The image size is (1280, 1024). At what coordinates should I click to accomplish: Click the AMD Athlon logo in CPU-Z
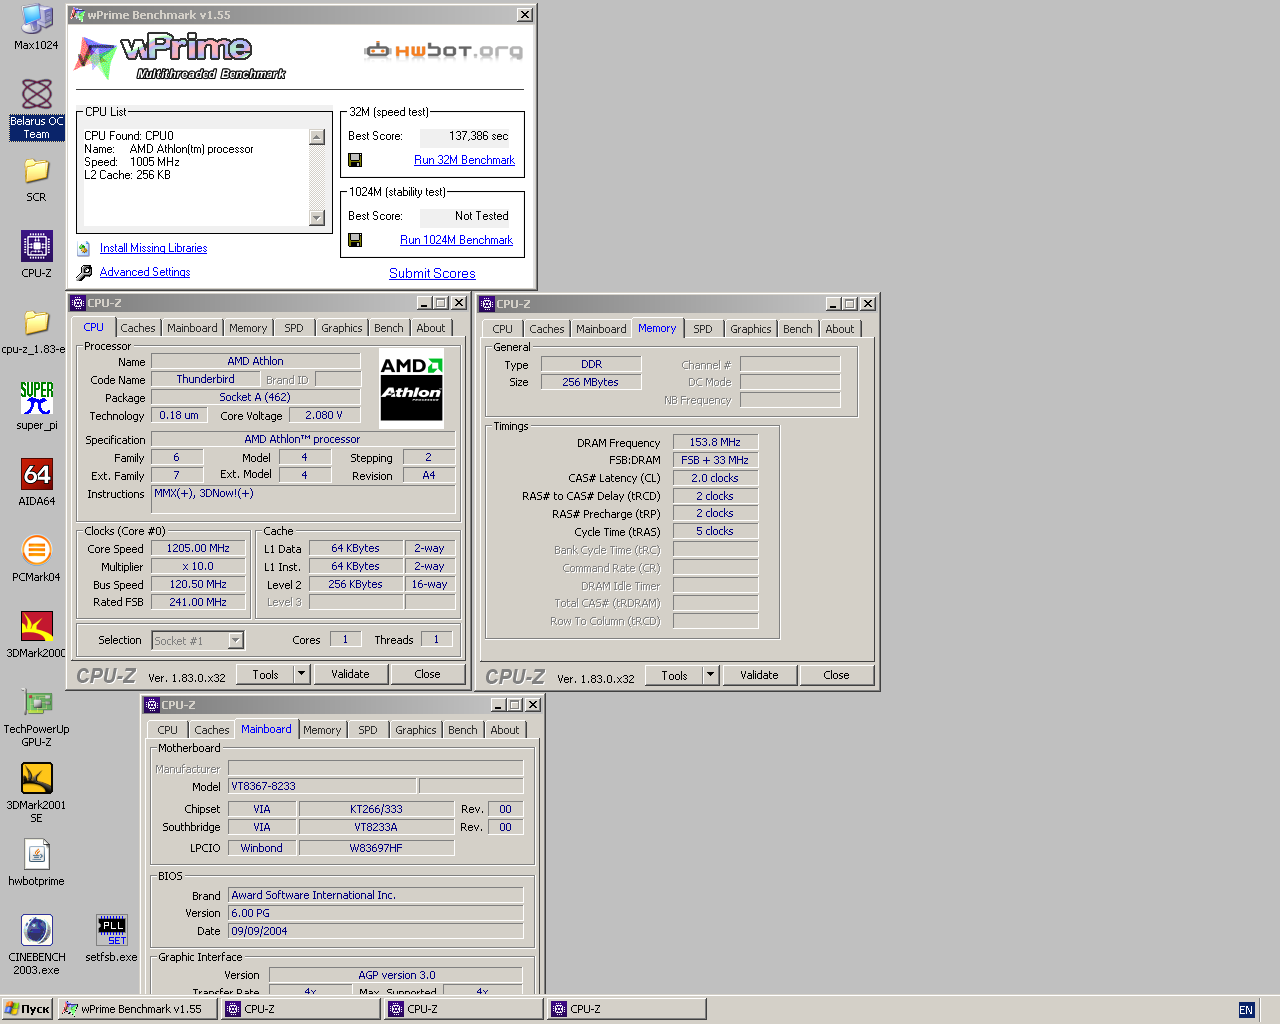click(411, 388)
